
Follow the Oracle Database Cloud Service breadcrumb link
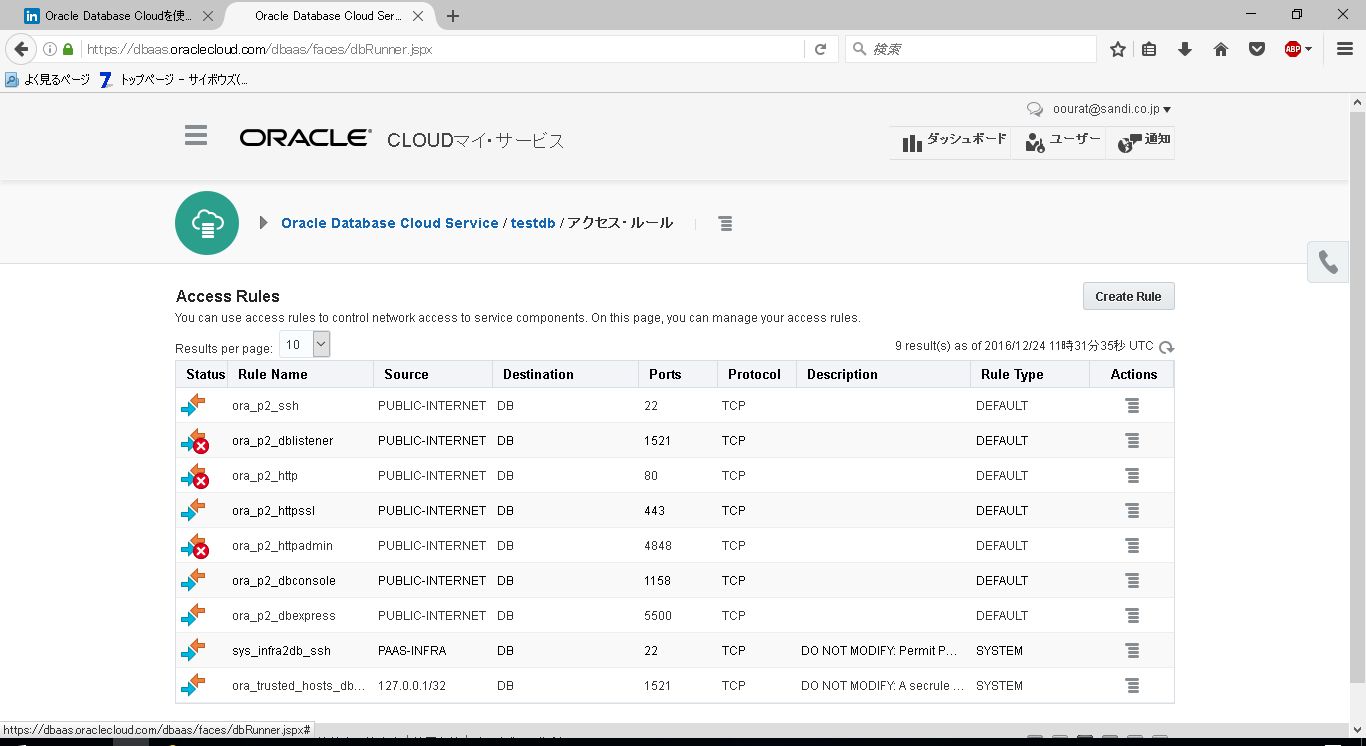tap(390, 223)
